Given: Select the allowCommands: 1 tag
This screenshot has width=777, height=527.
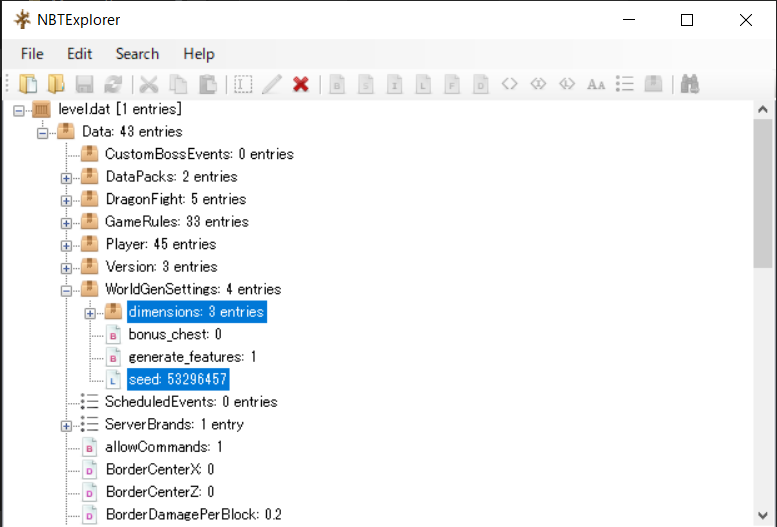Looking at the screenshot, I should [164, 447].
